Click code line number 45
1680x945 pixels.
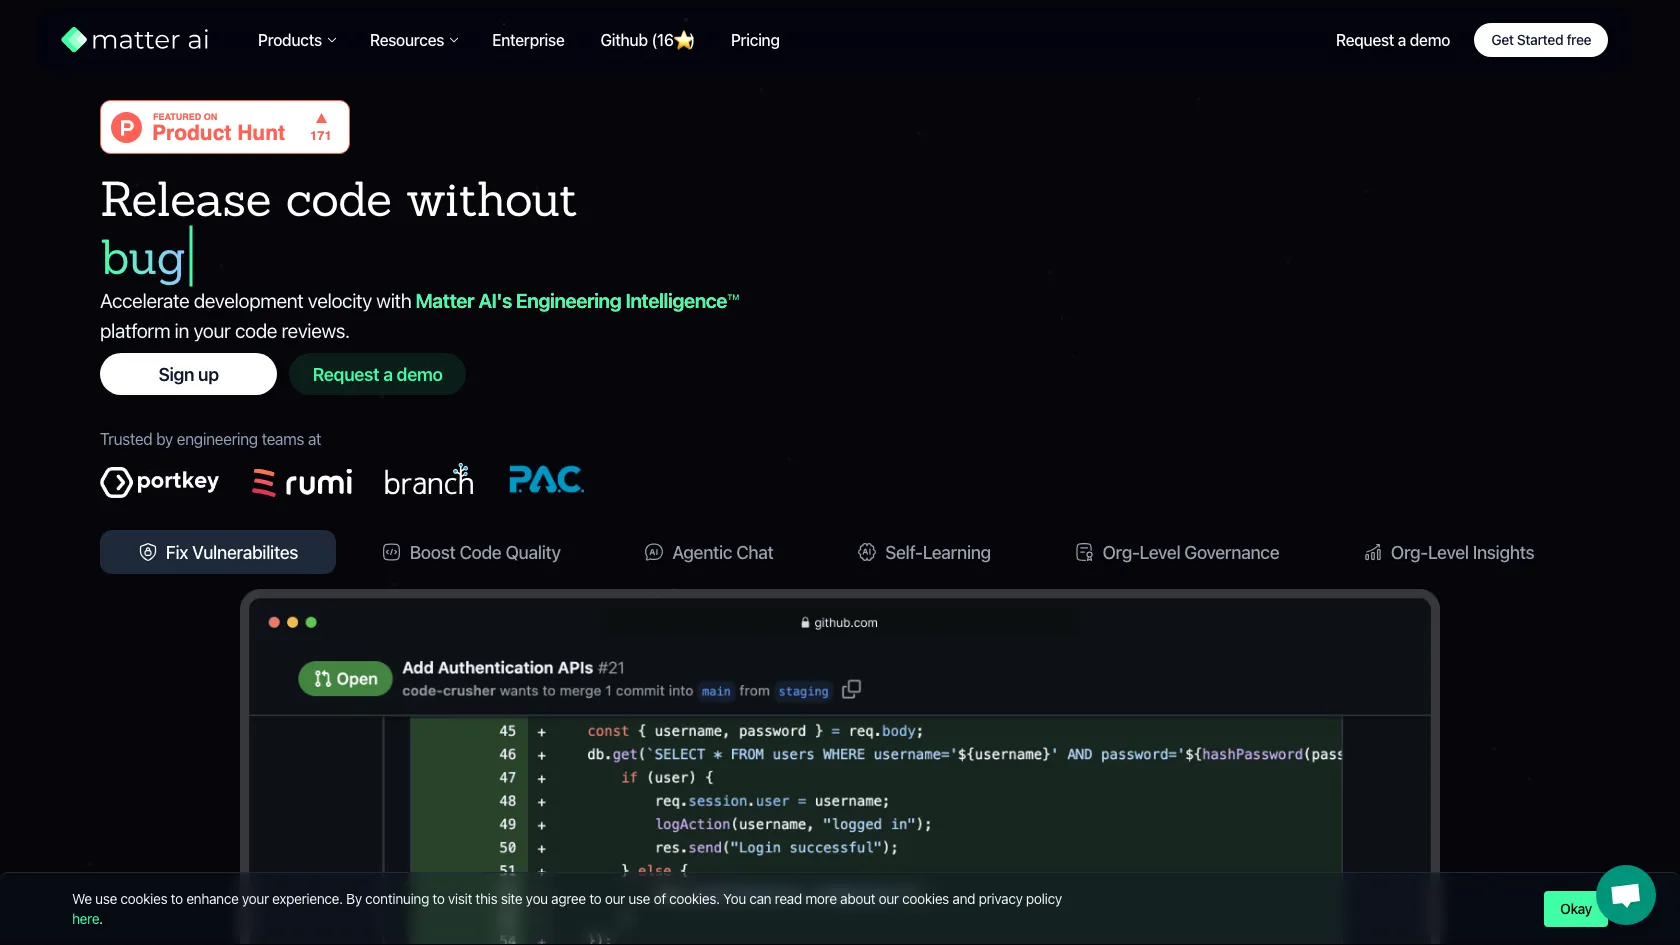click(508, 731)
